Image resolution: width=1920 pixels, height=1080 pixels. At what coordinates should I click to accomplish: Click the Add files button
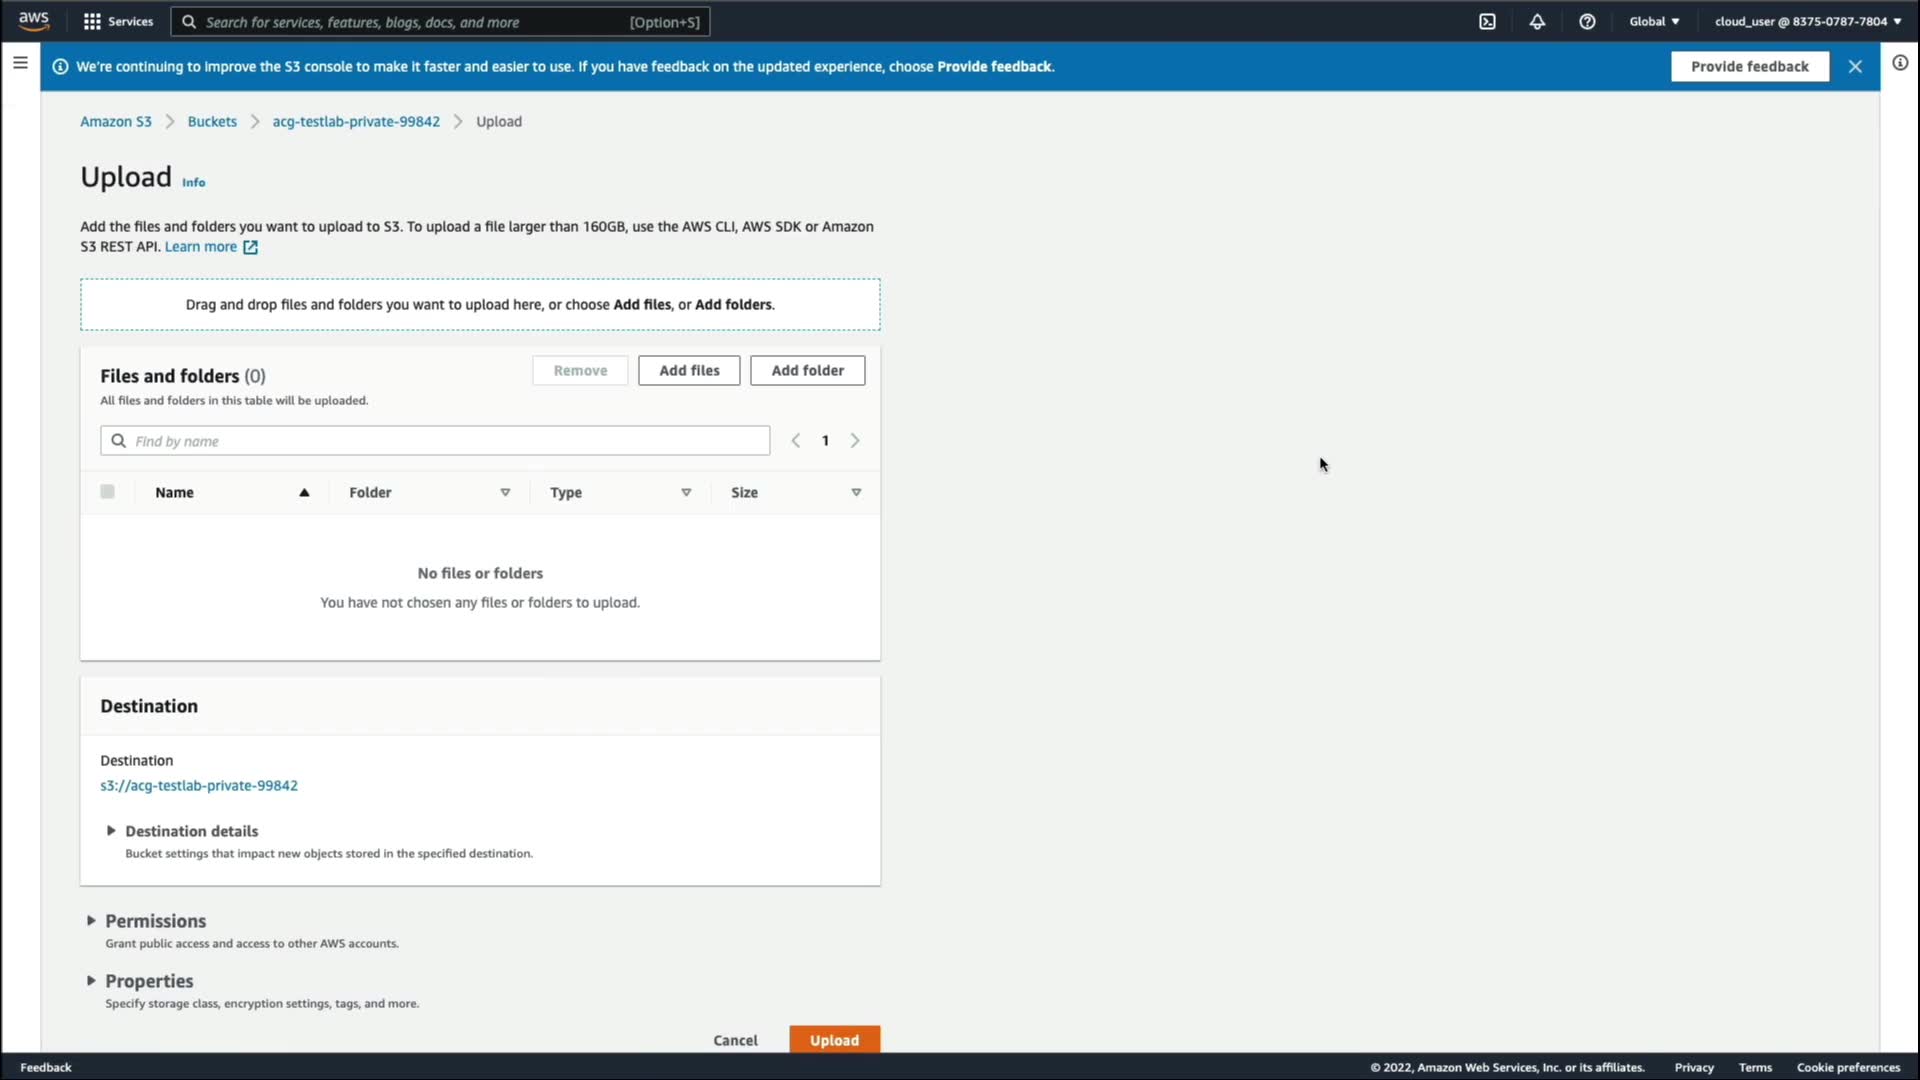pos(689,370)
